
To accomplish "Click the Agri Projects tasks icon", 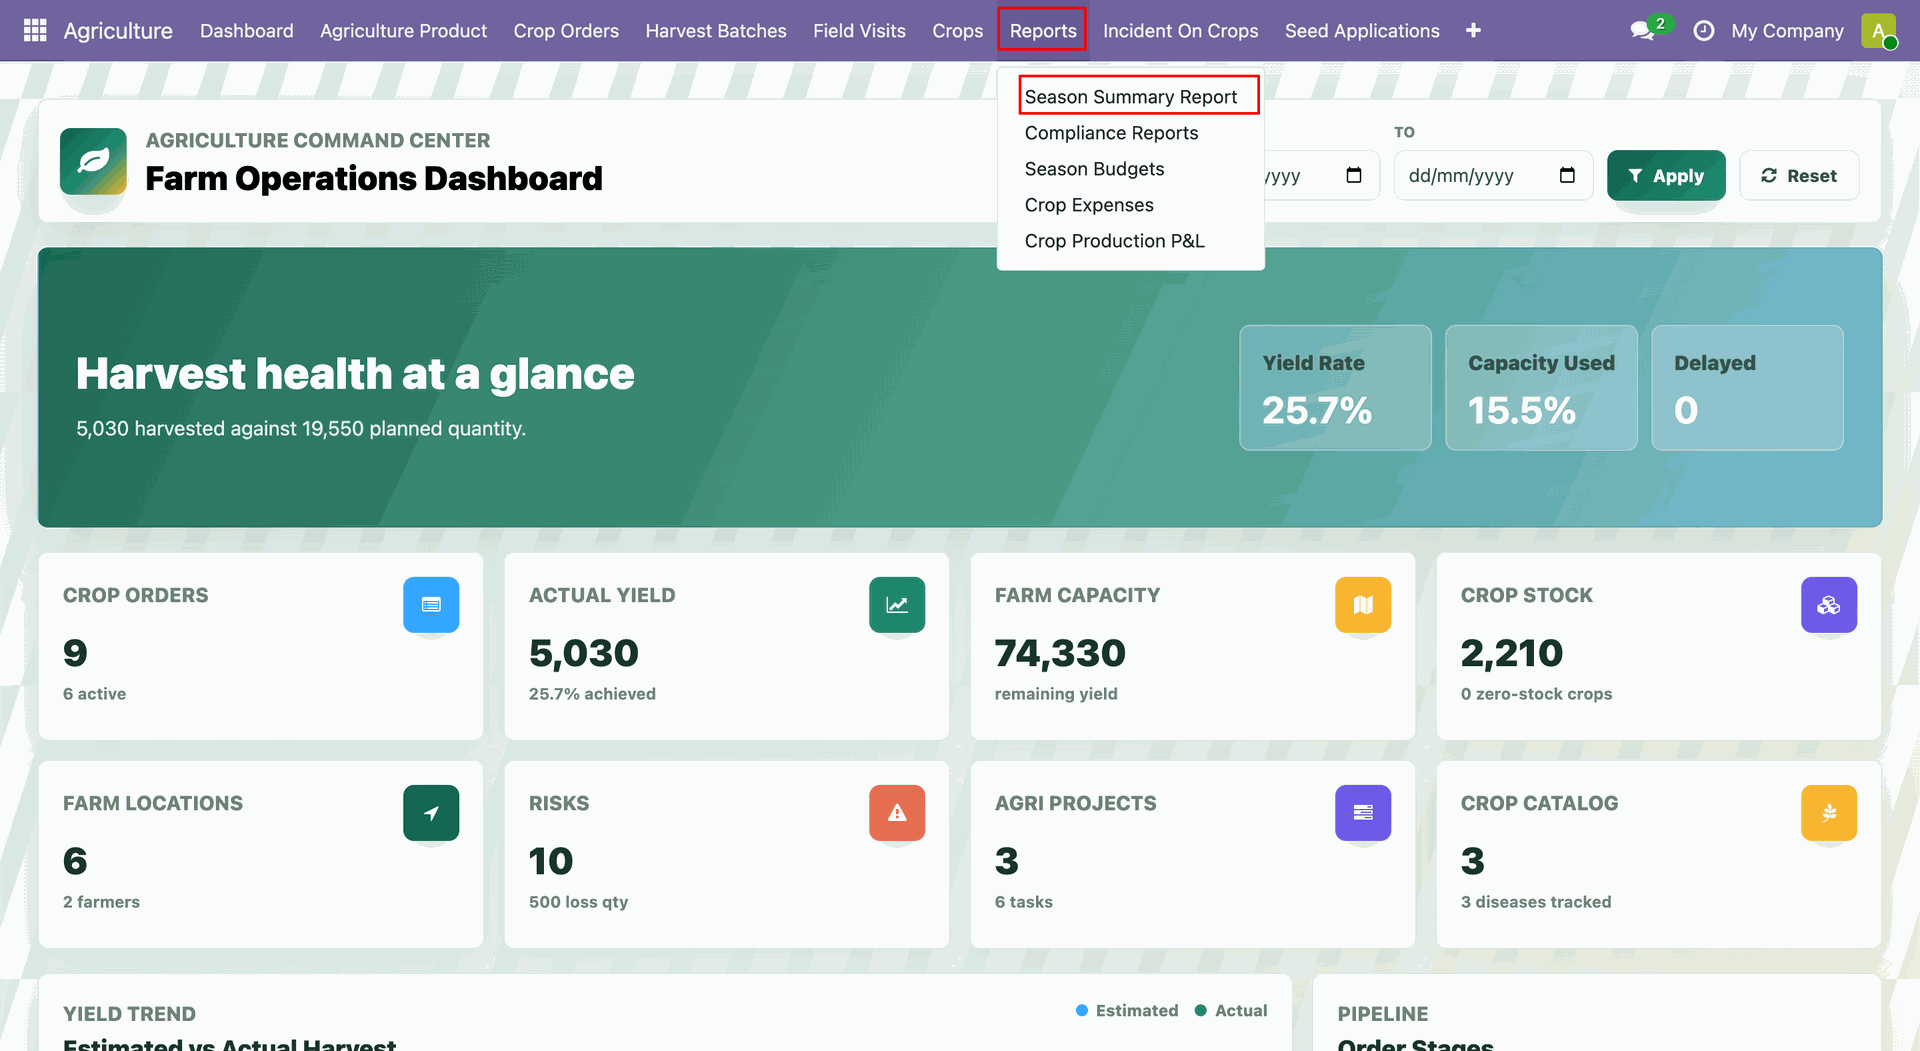I will click(1363, 813).
